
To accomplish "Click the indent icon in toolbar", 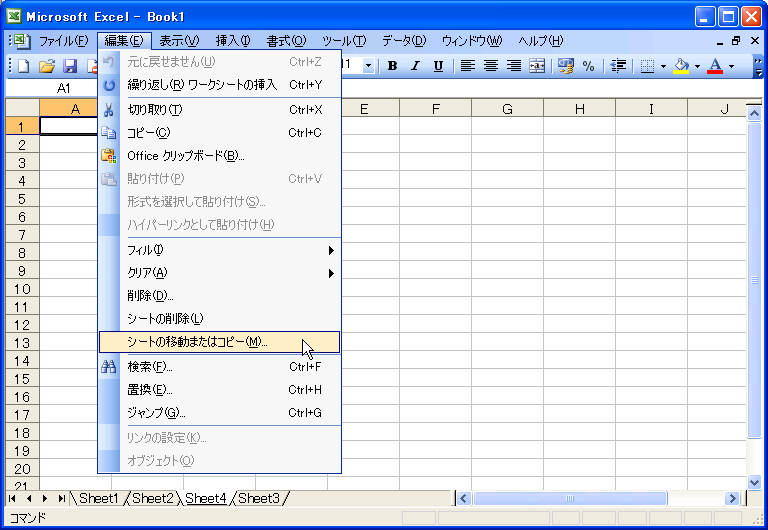I will (618, 66).
